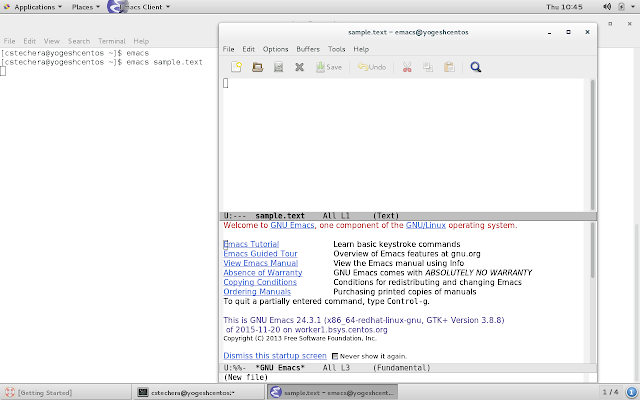Click the terminal scrollbar on the right edge
Viewport: 640px width, 400px height.
pos(637,303)
